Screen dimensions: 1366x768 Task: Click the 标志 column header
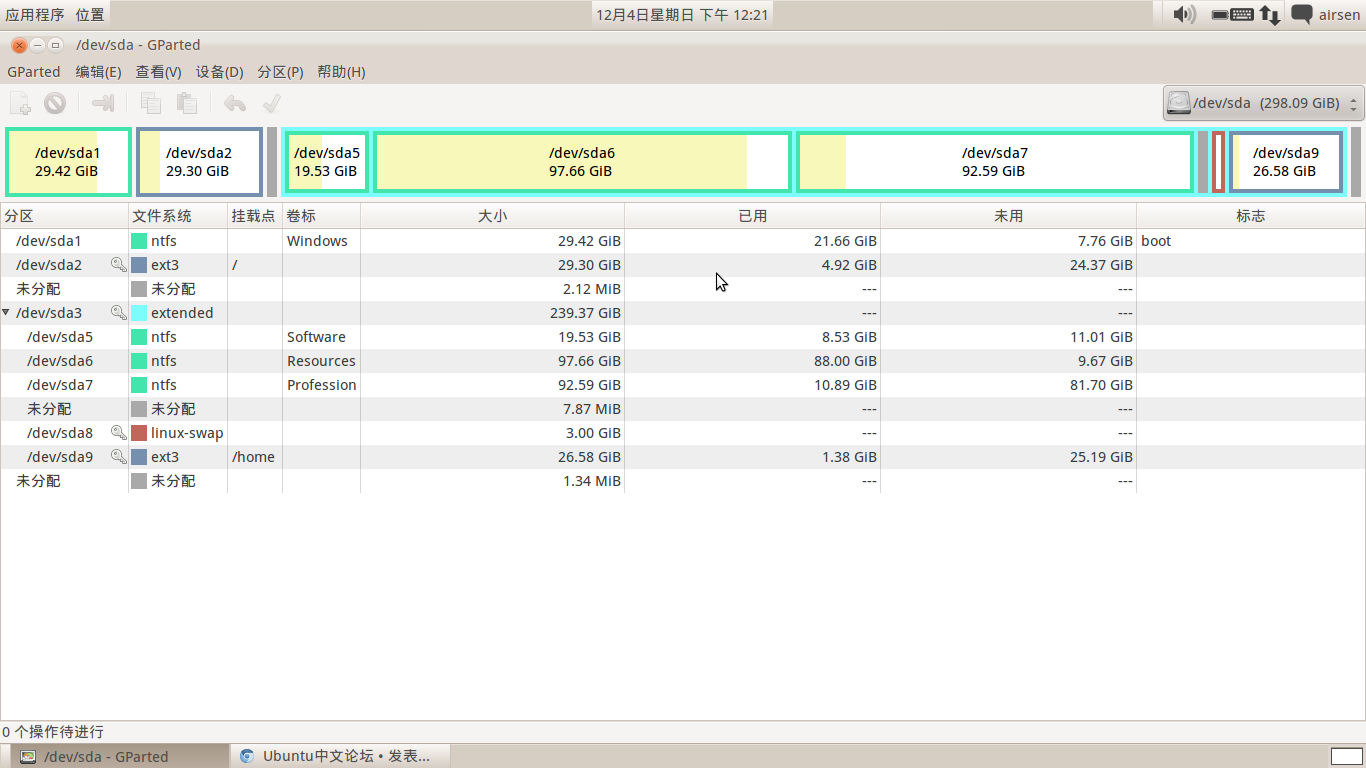click(1251, 216)
